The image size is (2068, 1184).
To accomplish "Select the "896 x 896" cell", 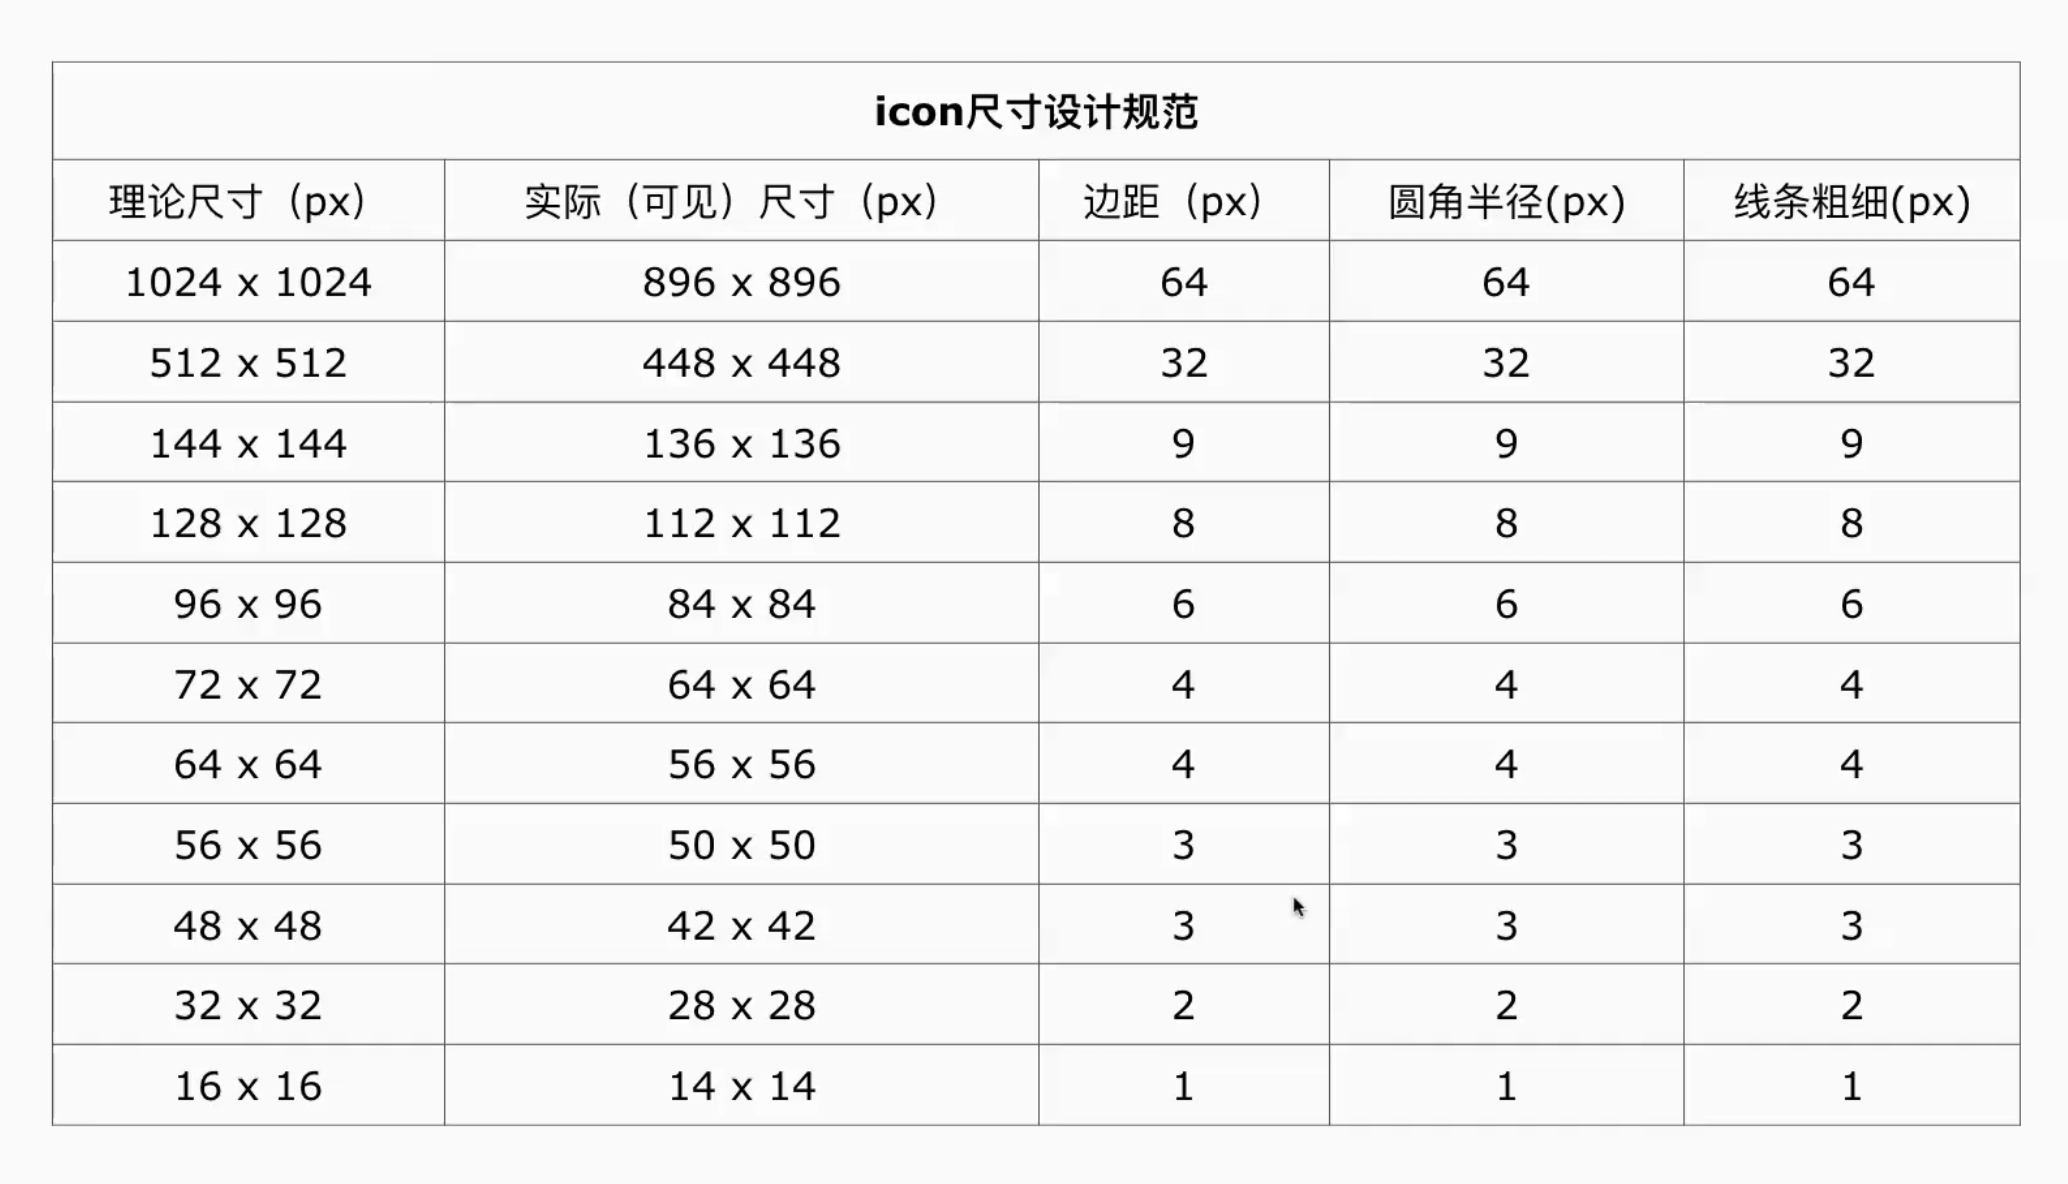I will 741,282.
